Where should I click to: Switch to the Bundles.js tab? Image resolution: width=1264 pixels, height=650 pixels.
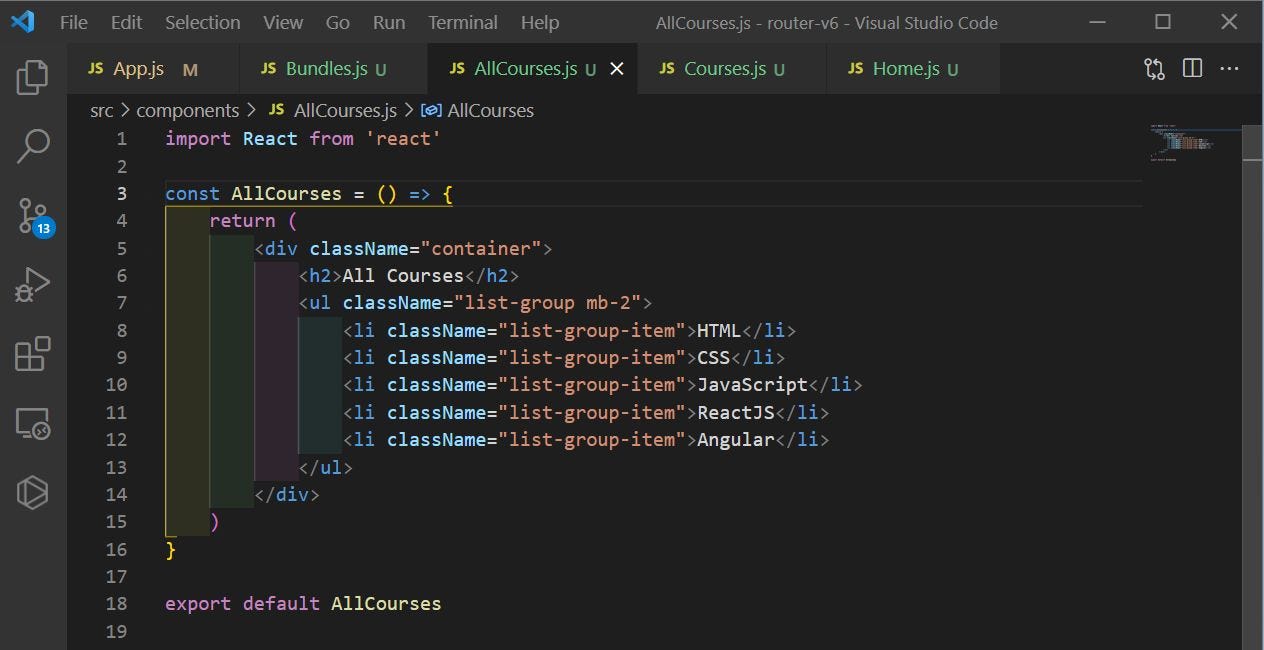click(333, 69)
